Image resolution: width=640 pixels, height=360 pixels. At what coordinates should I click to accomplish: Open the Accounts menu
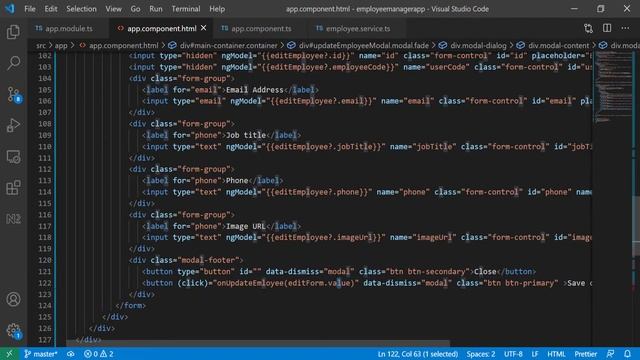point(13,299)
